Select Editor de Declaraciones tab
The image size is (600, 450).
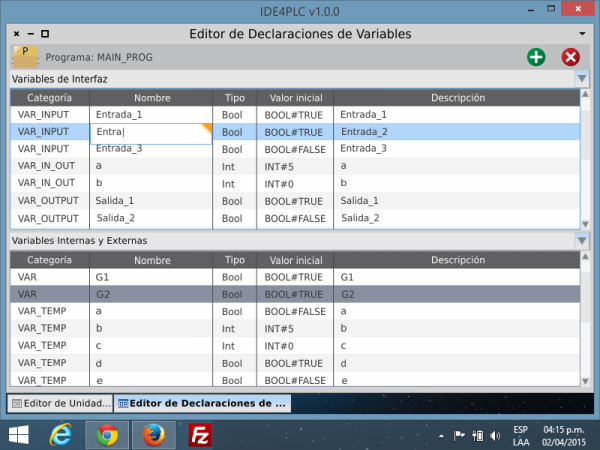202,403
